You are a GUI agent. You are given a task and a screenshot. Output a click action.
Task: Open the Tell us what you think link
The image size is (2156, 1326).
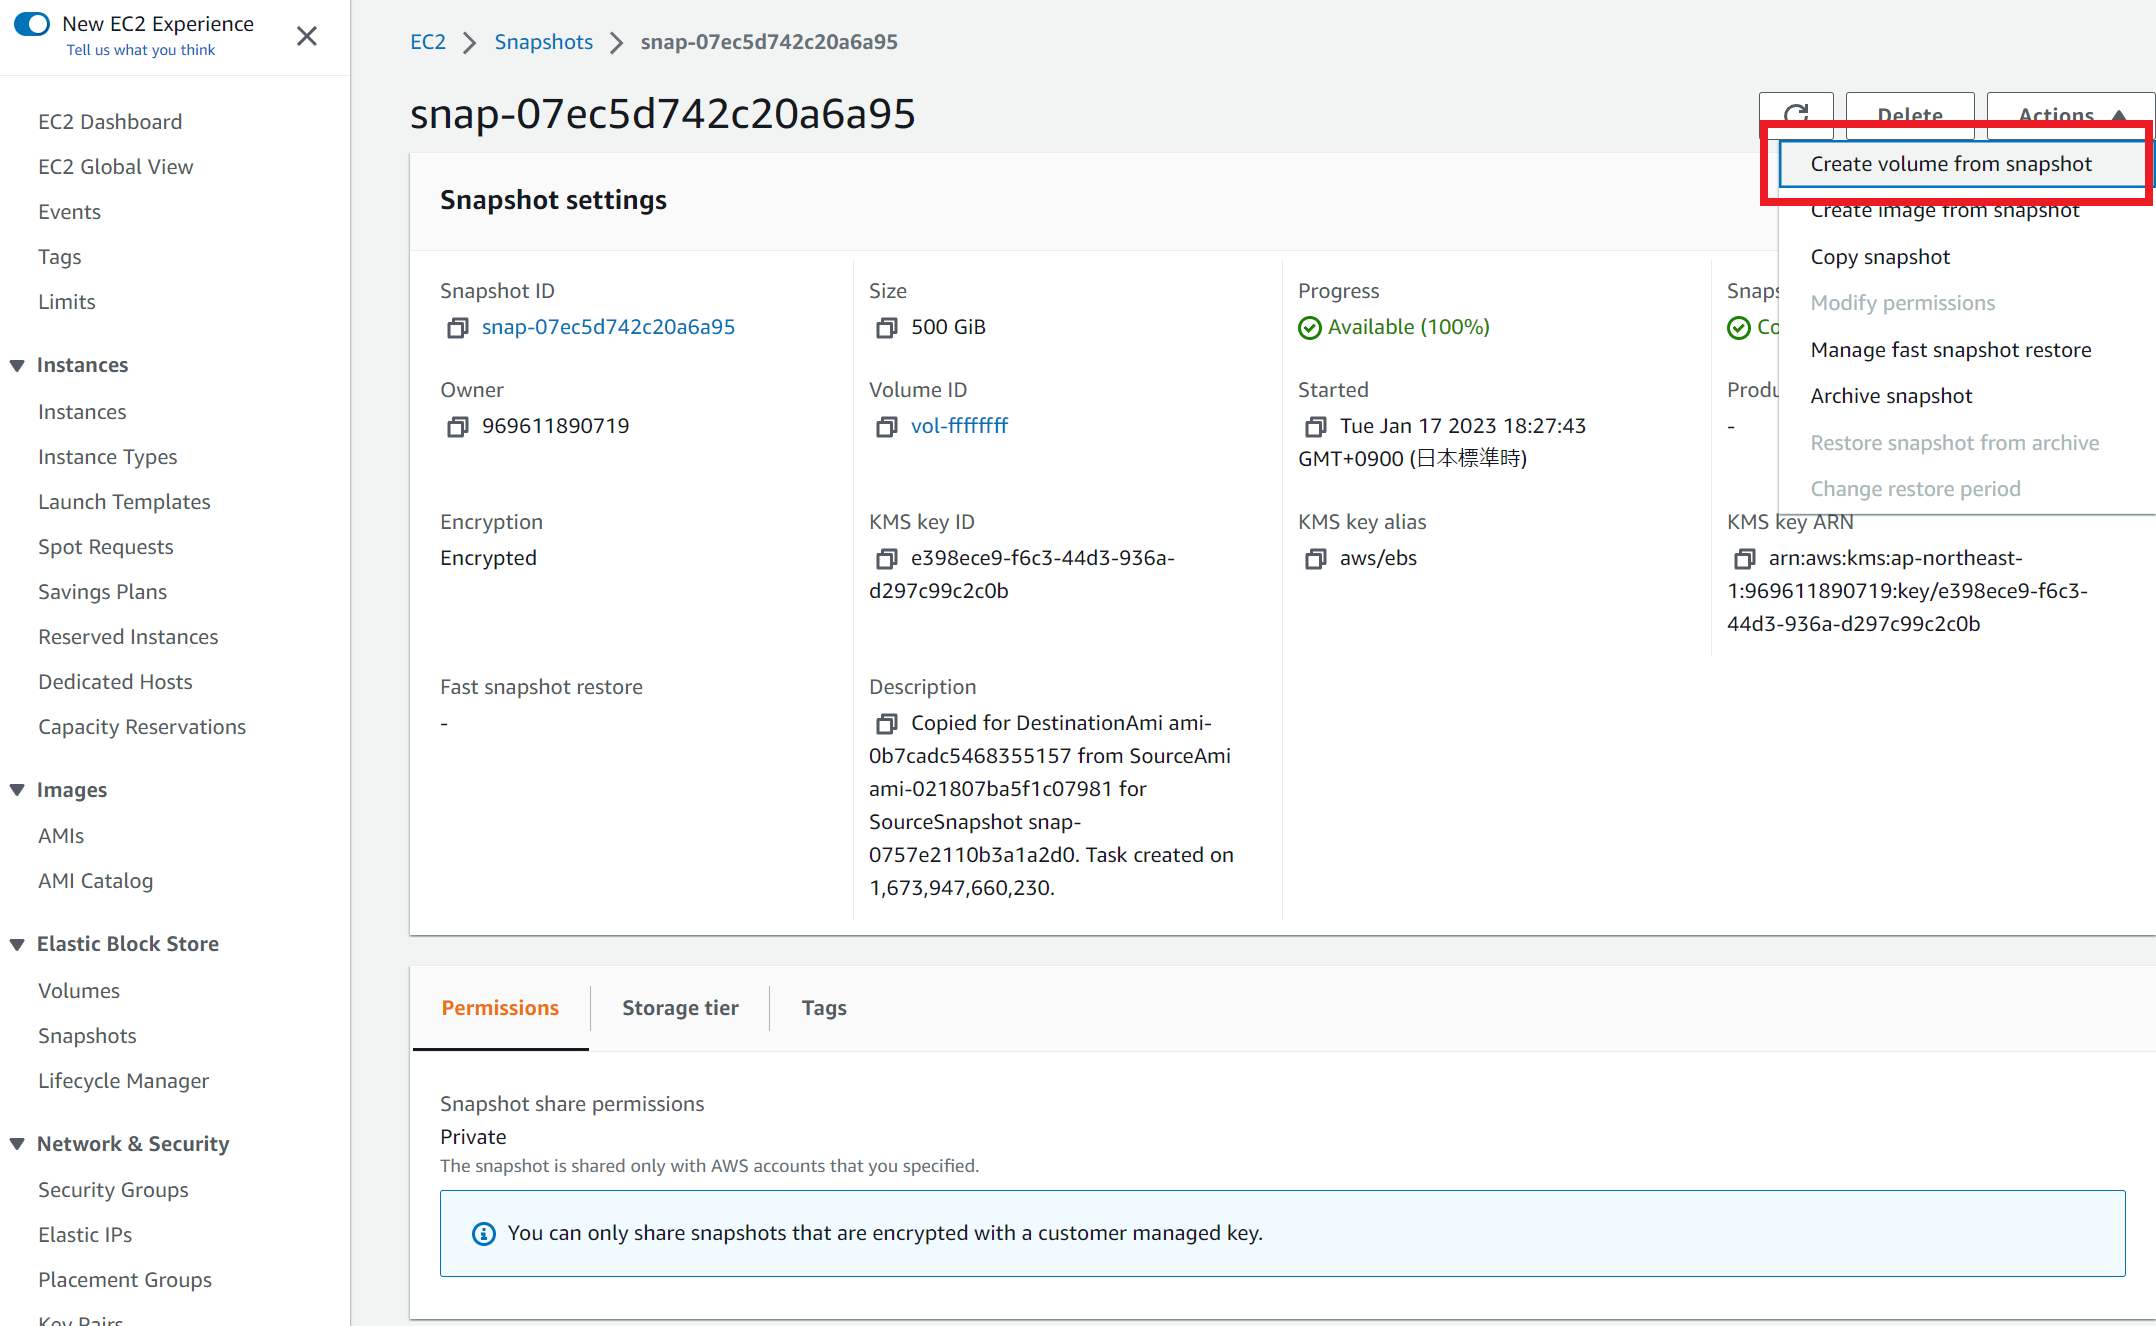coord(141,50)
